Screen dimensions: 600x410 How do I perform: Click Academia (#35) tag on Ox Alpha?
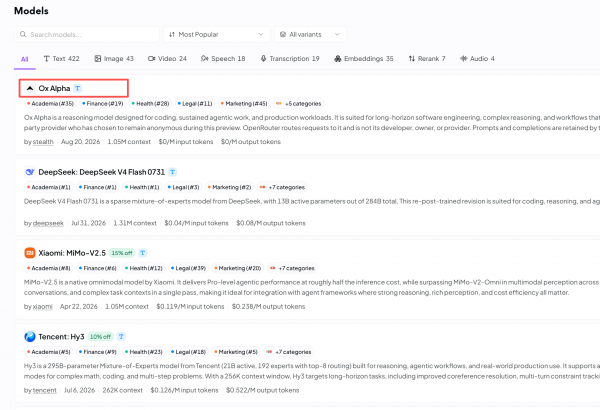coord(50,104)
